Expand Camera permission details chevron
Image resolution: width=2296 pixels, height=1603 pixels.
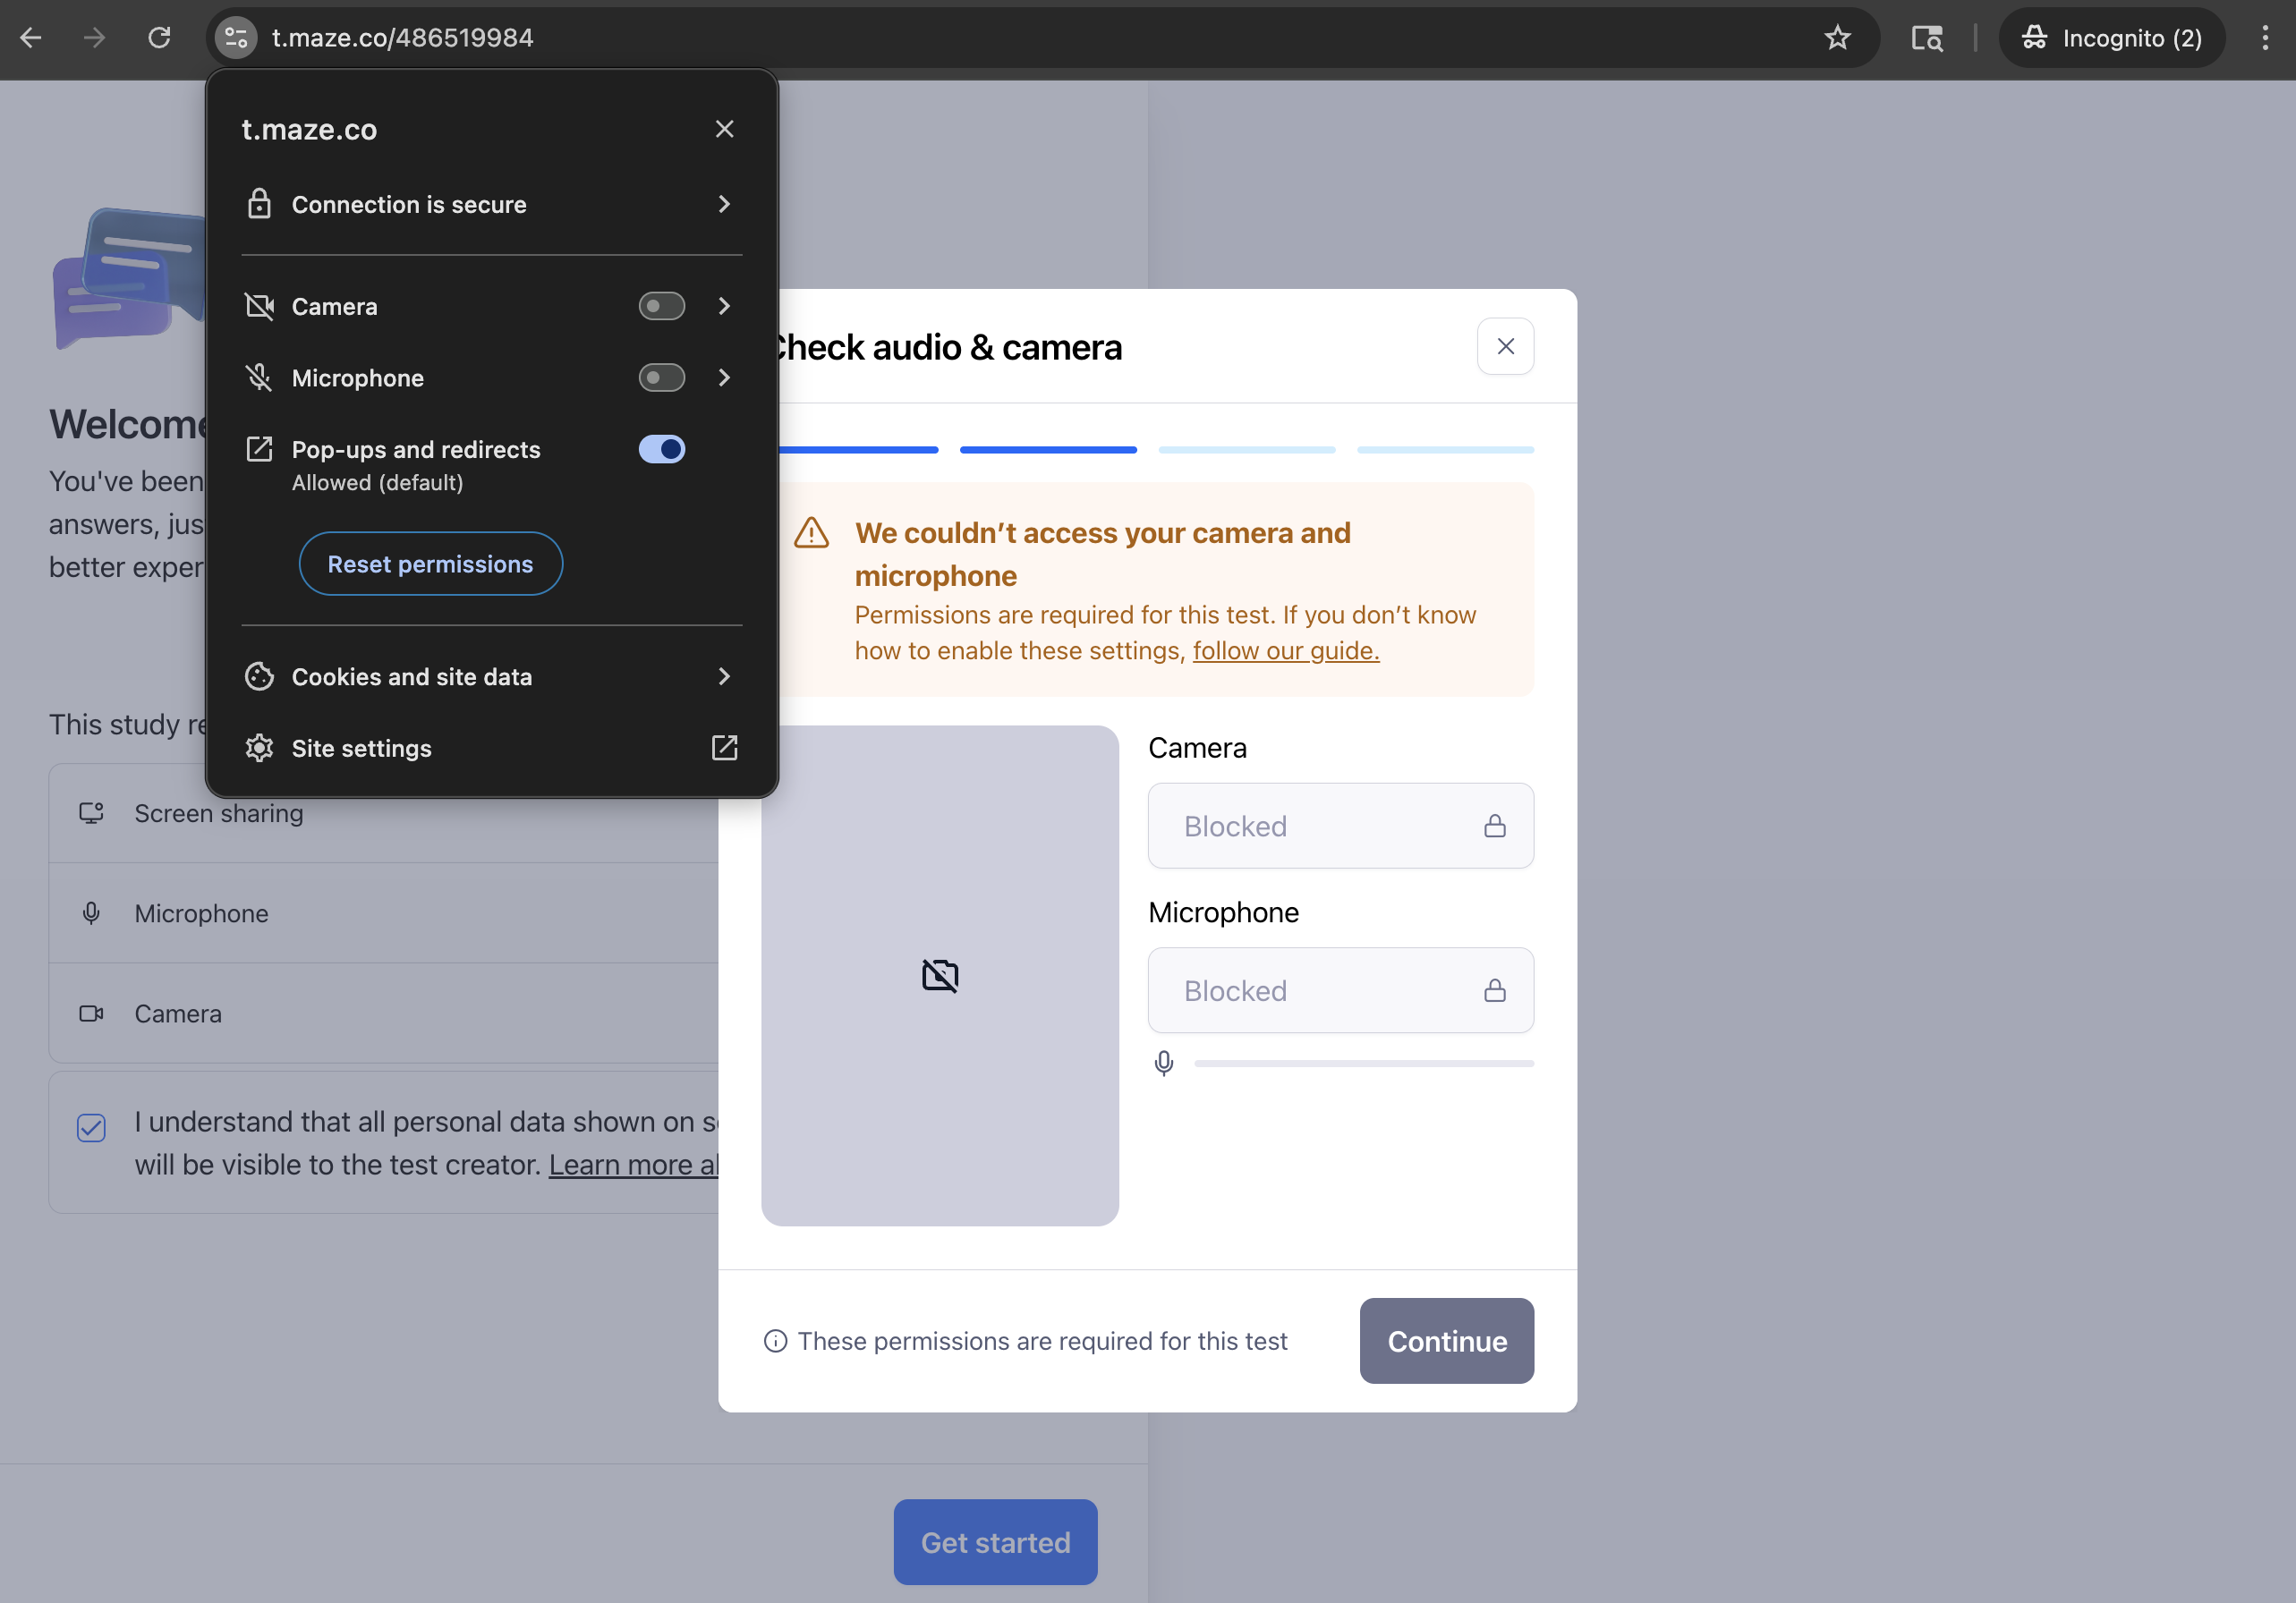pos(724,306)
